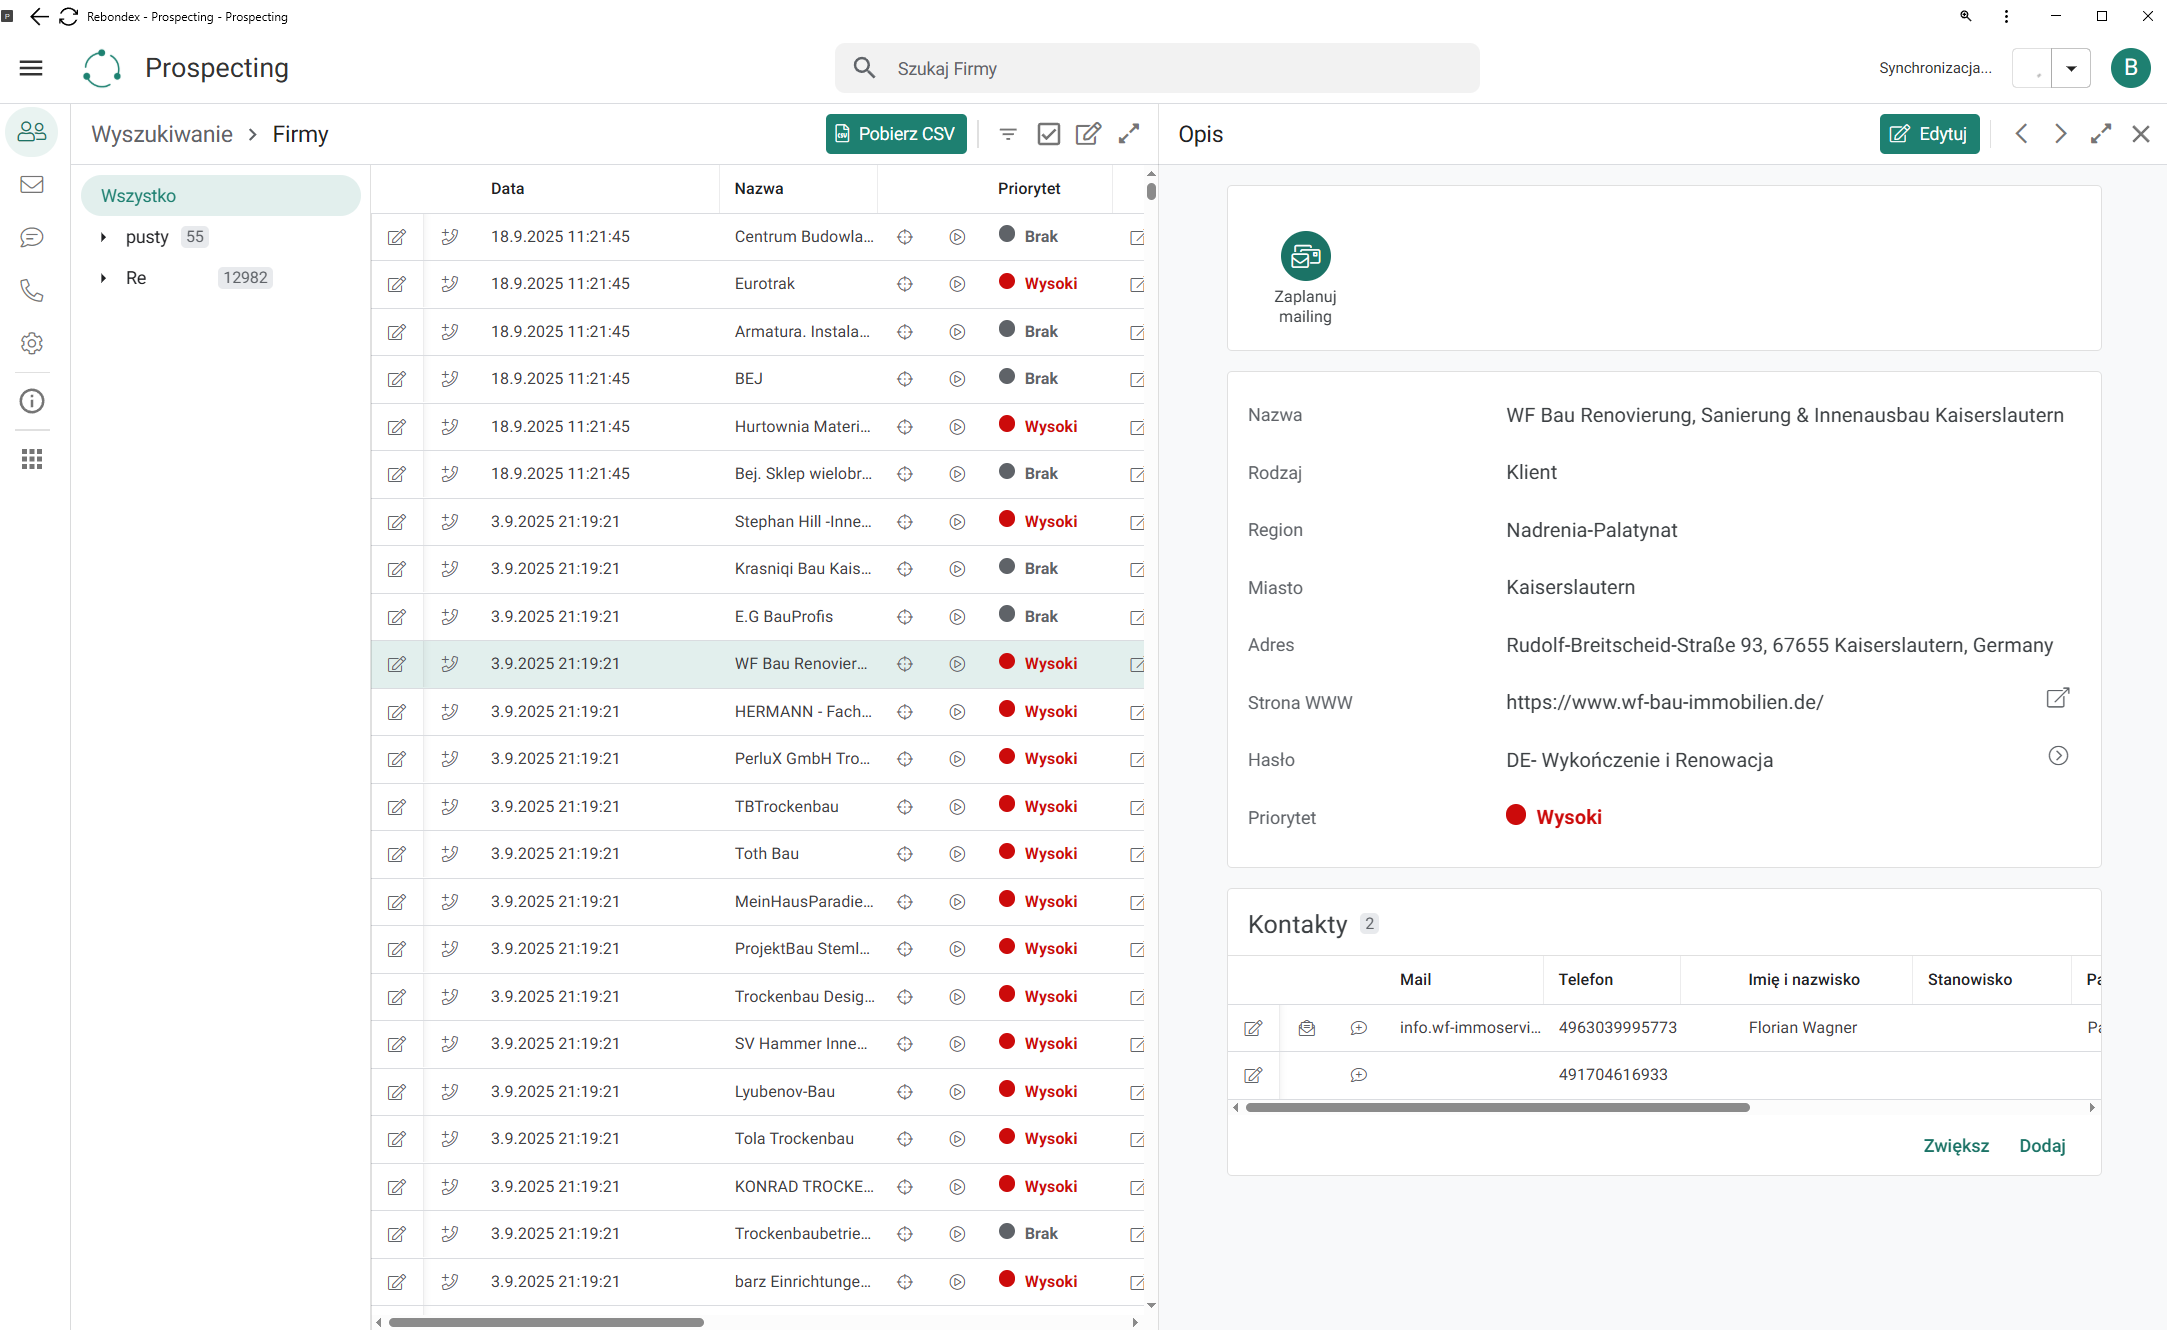Expand the Re tree node
Image resolution: width=2167 pixels, height=1330 pixels.
tap(103, 278)
